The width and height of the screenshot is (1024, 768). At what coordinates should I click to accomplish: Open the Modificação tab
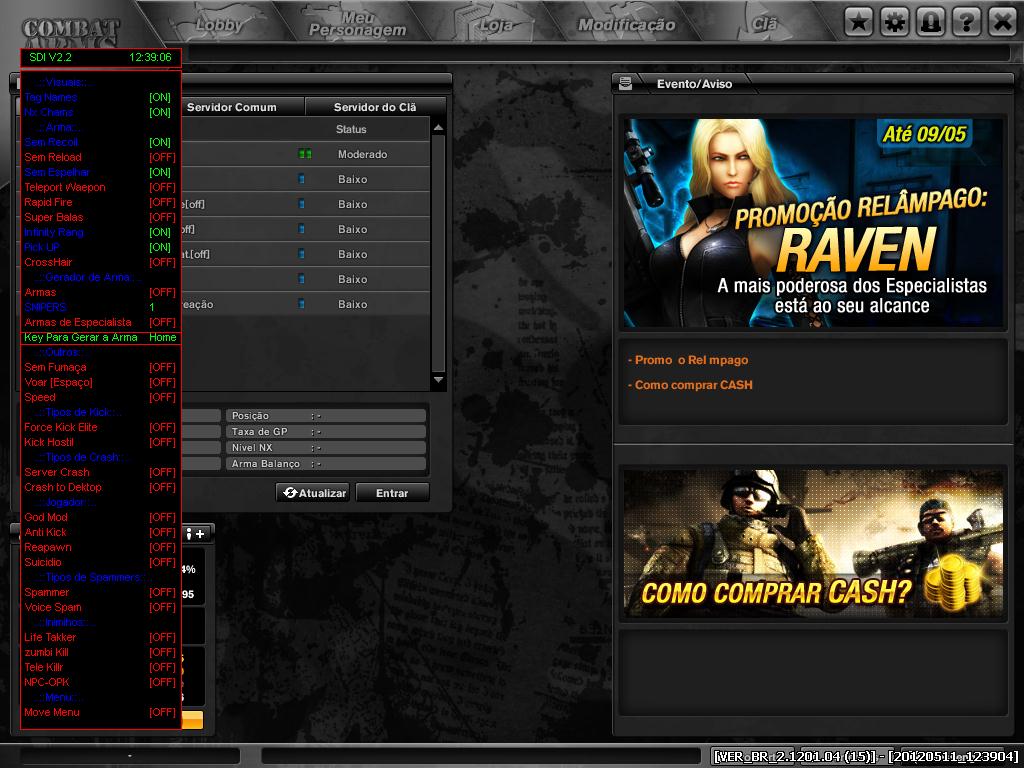coord(626,25)
